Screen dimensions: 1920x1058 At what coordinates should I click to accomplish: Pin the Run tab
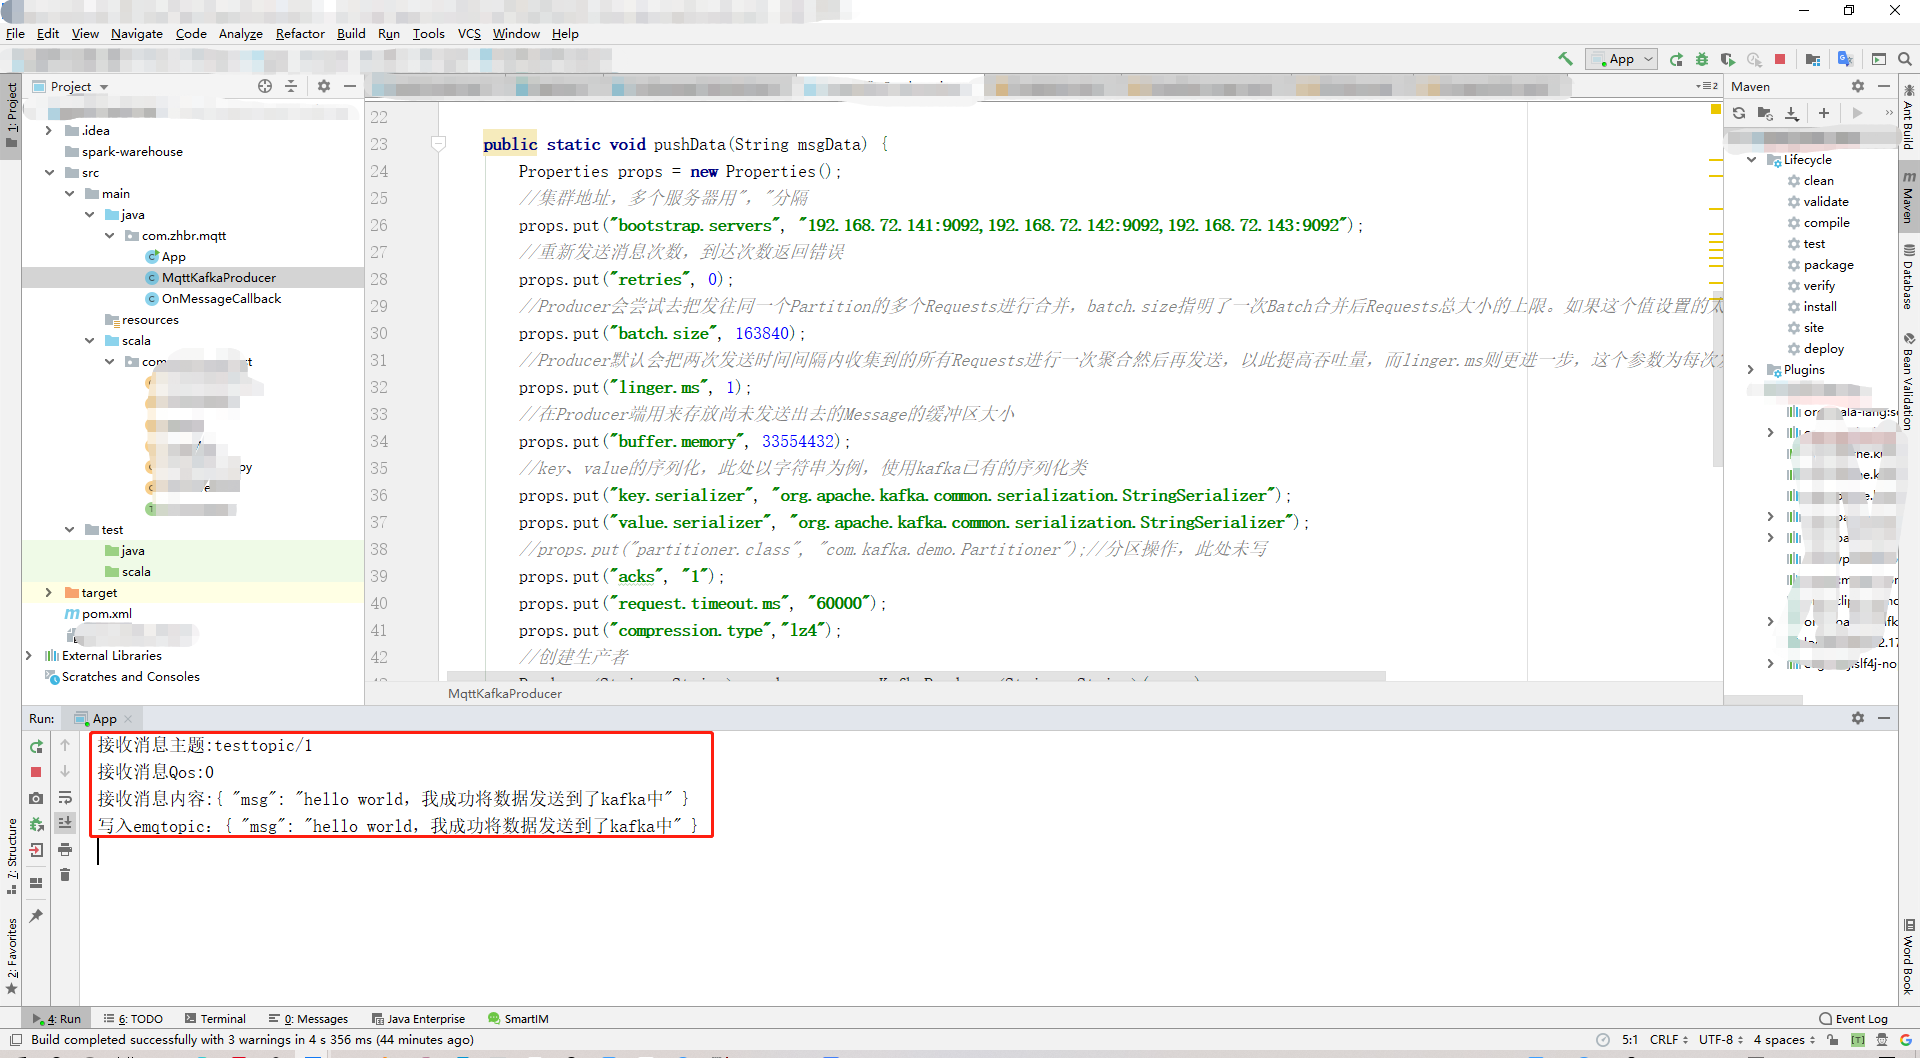pos(36,915)
